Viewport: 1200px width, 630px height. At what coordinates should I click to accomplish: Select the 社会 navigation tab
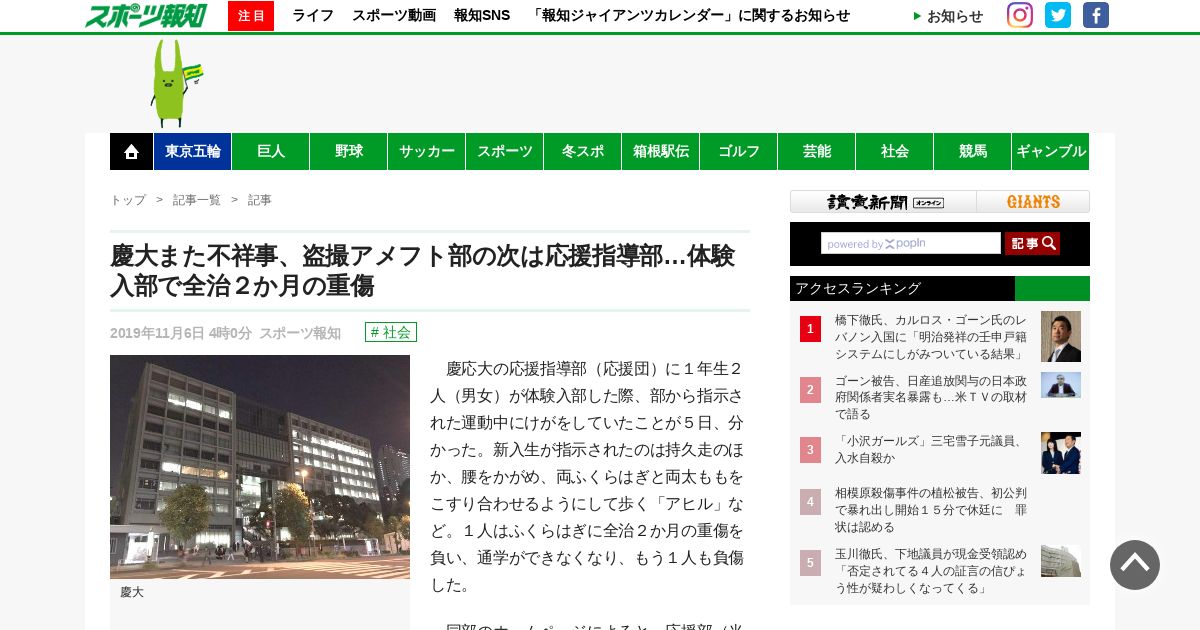(x=895, y=151)
